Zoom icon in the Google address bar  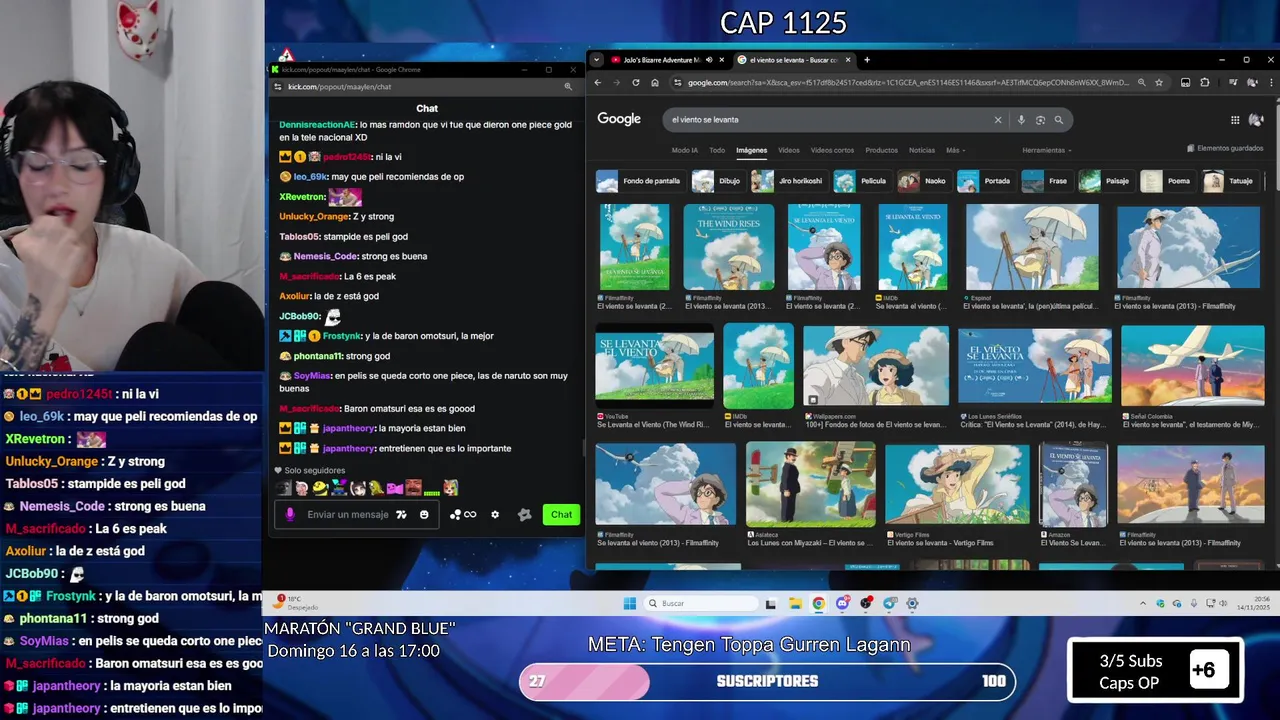1141,83
